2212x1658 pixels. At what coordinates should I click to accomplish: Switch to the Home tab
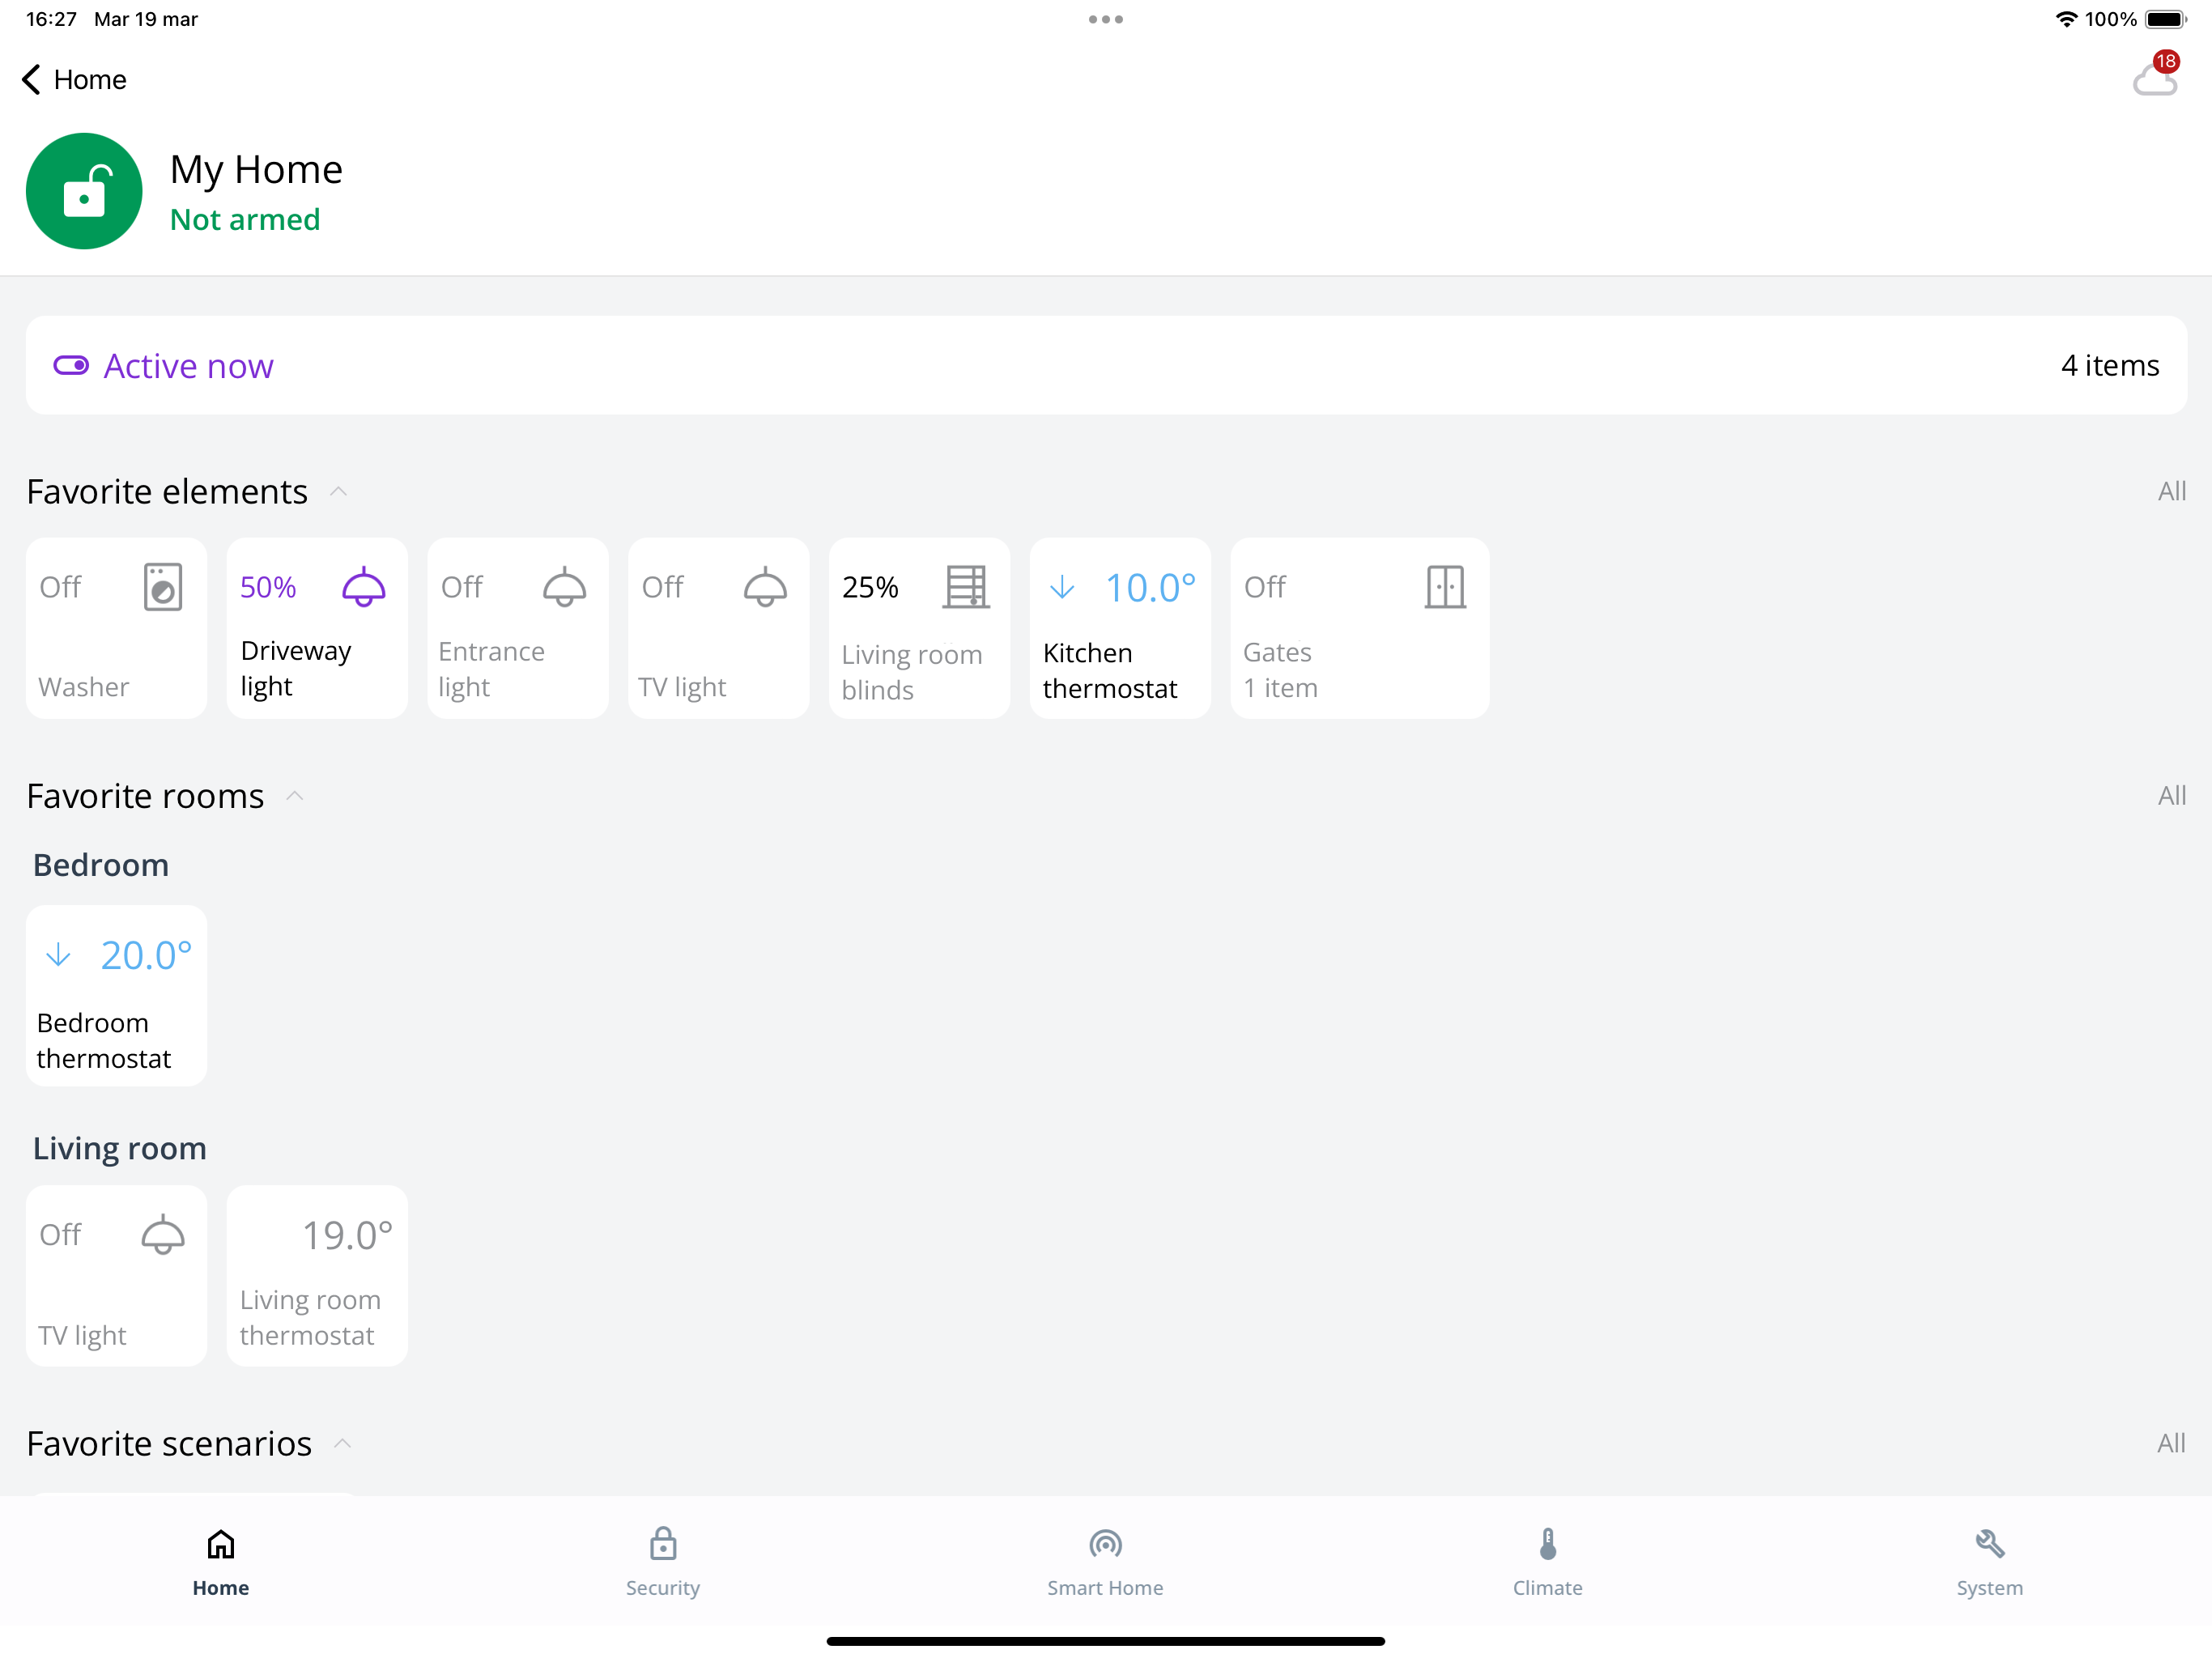click(221, 1563)
